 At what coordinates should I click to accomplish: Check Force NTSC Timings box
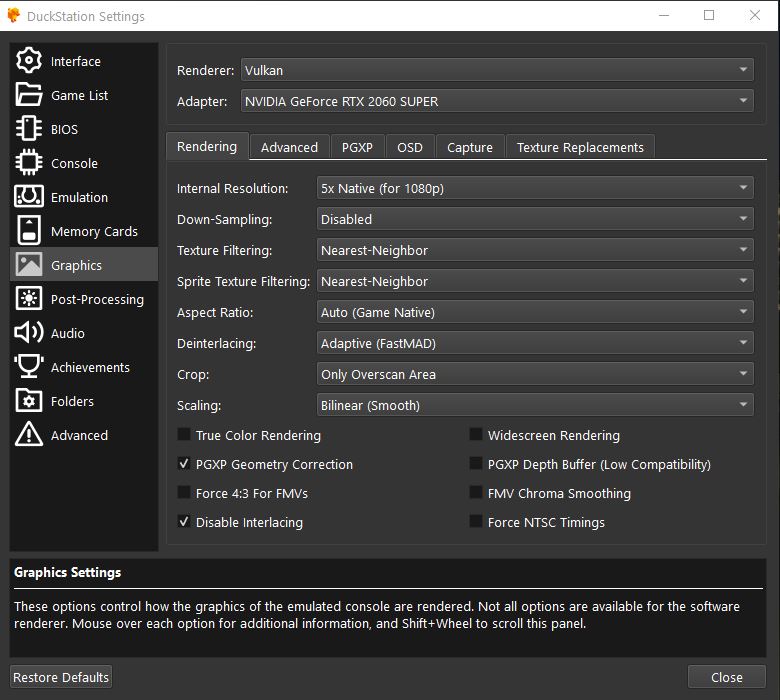(476, 521)
